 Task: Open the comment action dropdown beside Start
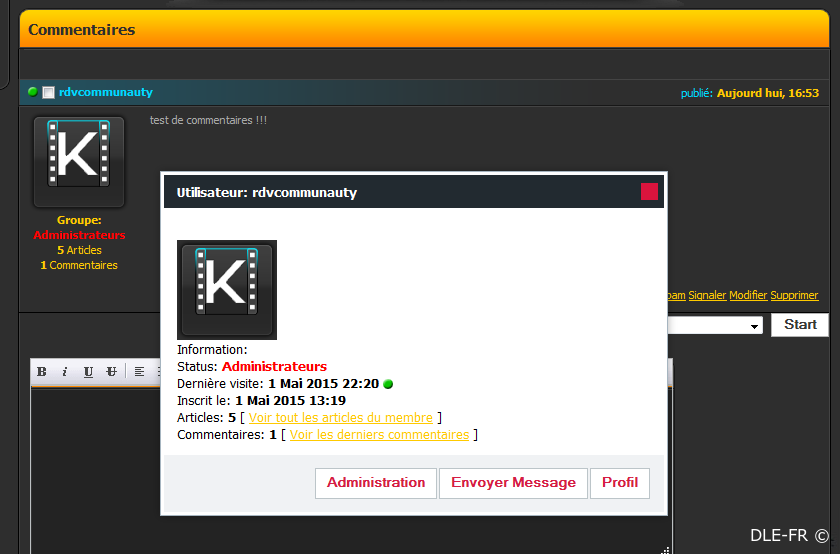(x=752, y=326)
